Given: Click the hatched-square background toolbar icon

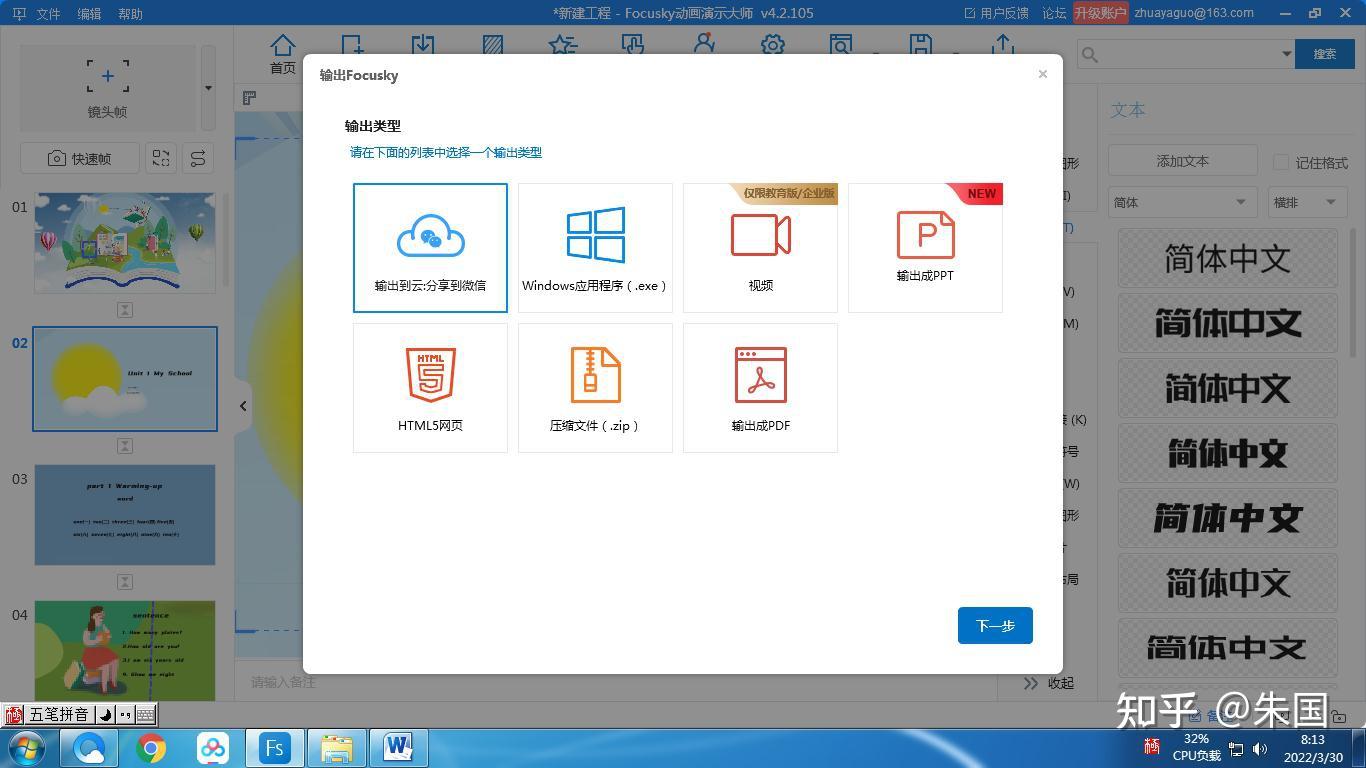Looking at the screenshot, I should [x=493, y=46].
